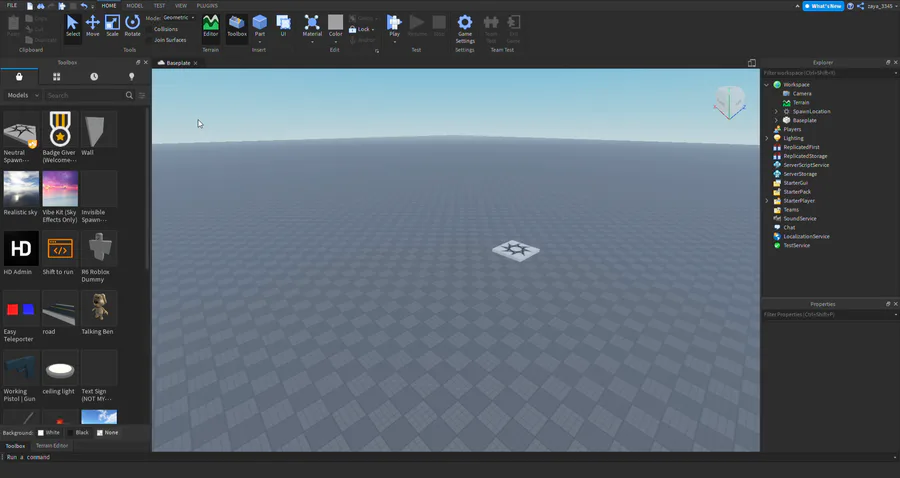Select ServerScriptService in Explorer
Image resolution: width=900 pixels, height=478 pixels.
click(806, 165)
